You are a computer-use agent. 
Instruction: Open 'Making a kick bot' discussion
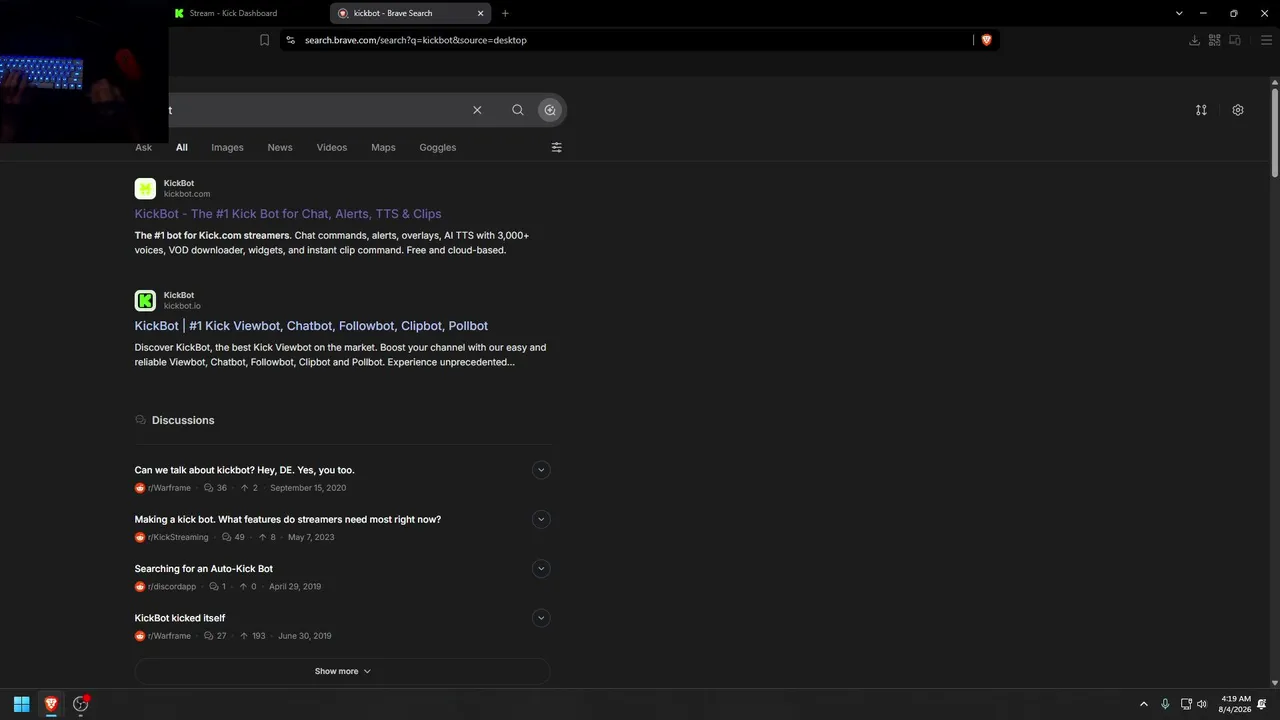pyautogui.click(x=288, y=520)
